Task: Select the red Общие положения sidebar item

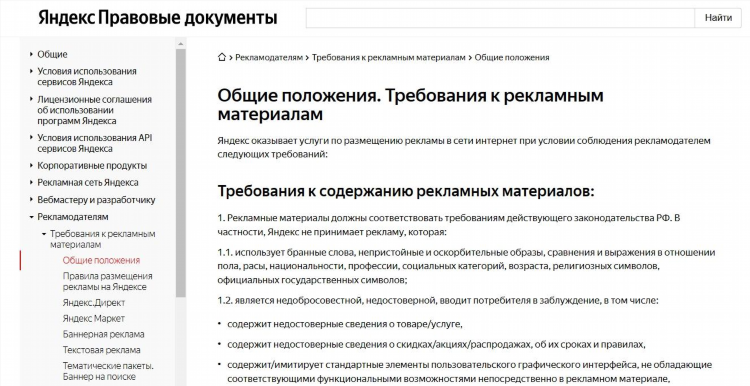Action: (101, 261)
